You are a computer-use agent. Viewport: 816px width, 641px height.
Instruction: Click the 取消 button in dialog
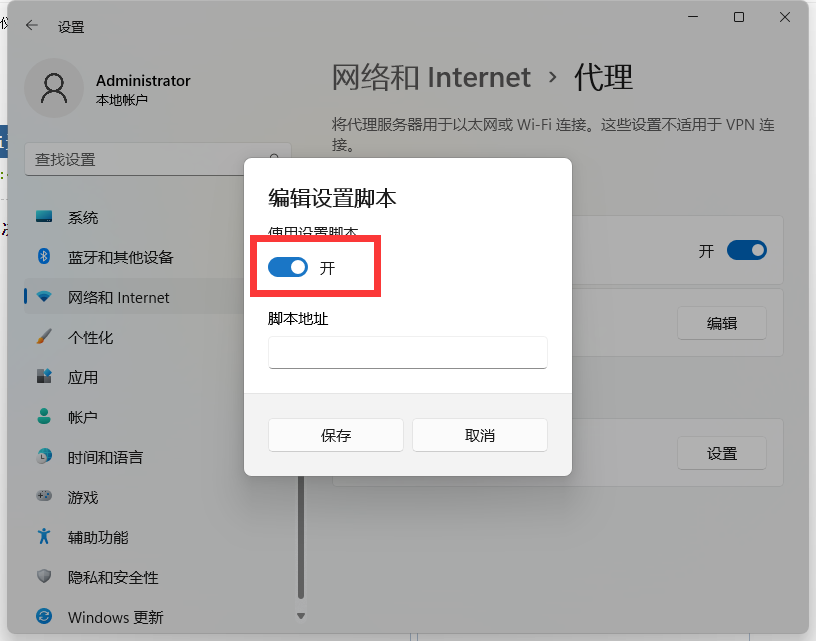point(480,435)
